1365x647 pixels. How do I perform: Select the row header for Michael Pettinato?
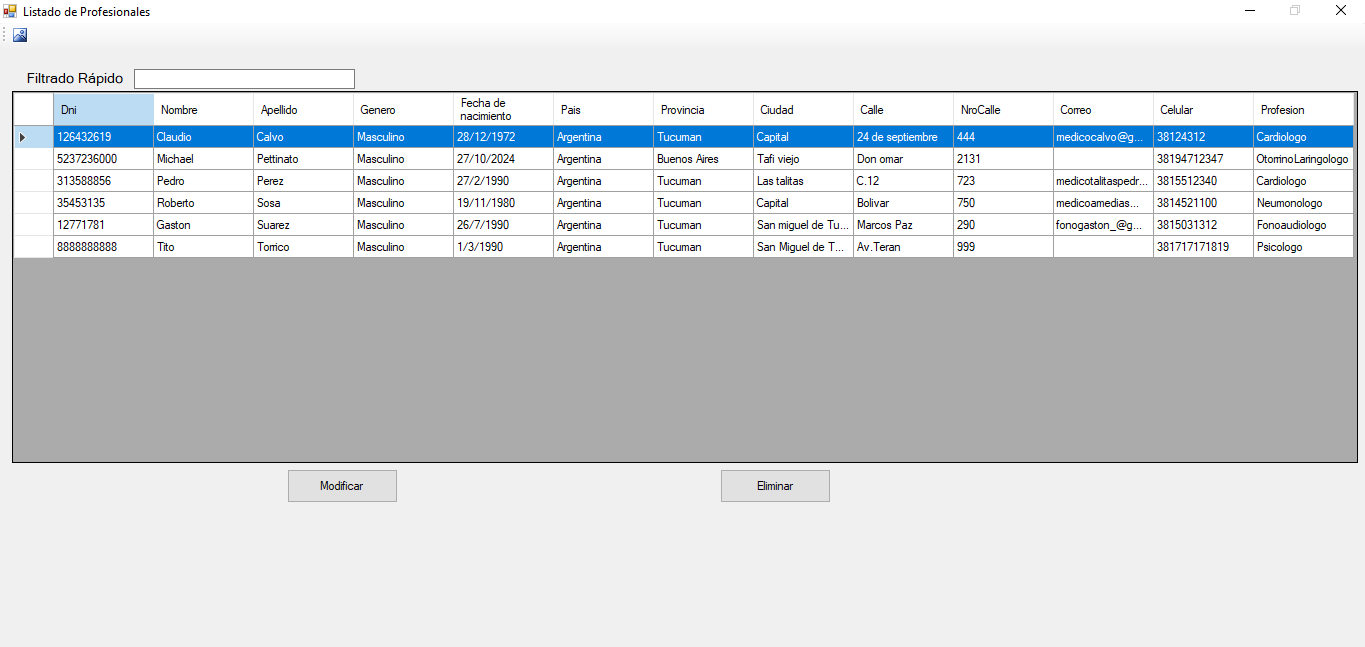pyautogui.click(x=33, y=159)
